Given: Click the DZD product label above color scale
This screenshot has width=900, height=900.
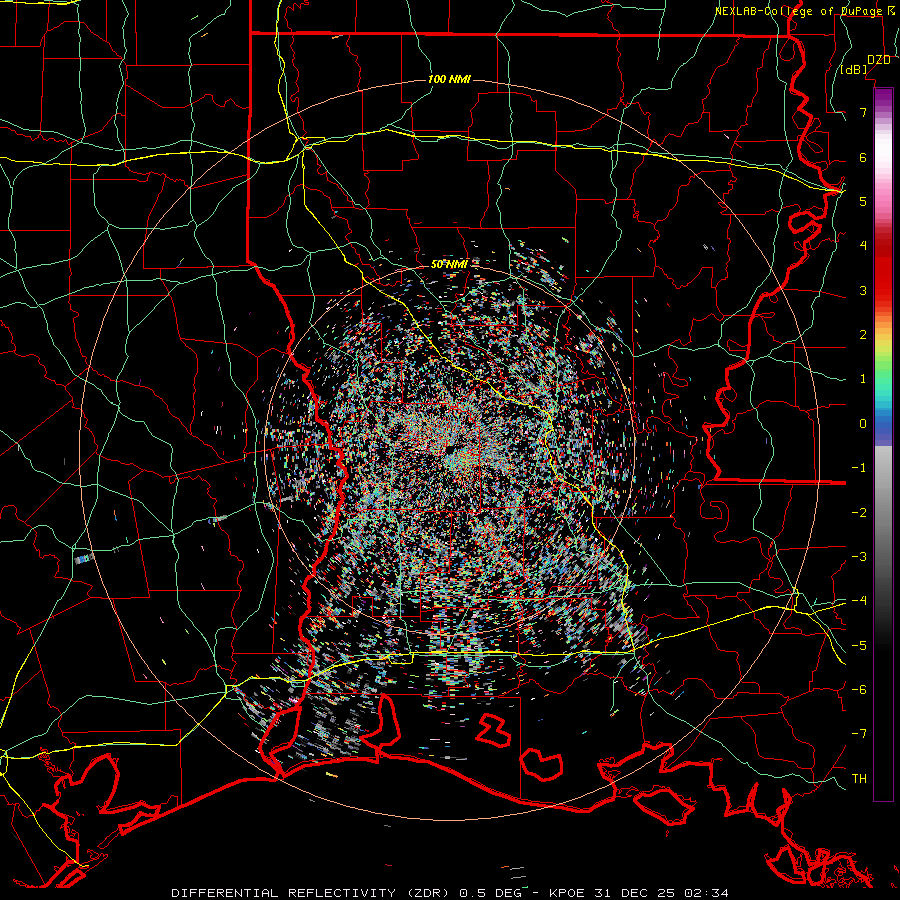Looking at the screenshot, I should pyautogui.click(x=878, y=60).
